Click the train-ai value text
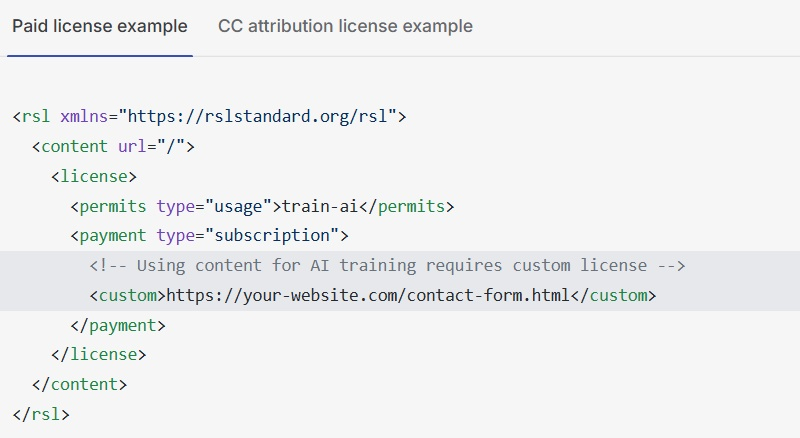This screenshot has width=800, height=438. pos(320,206)
